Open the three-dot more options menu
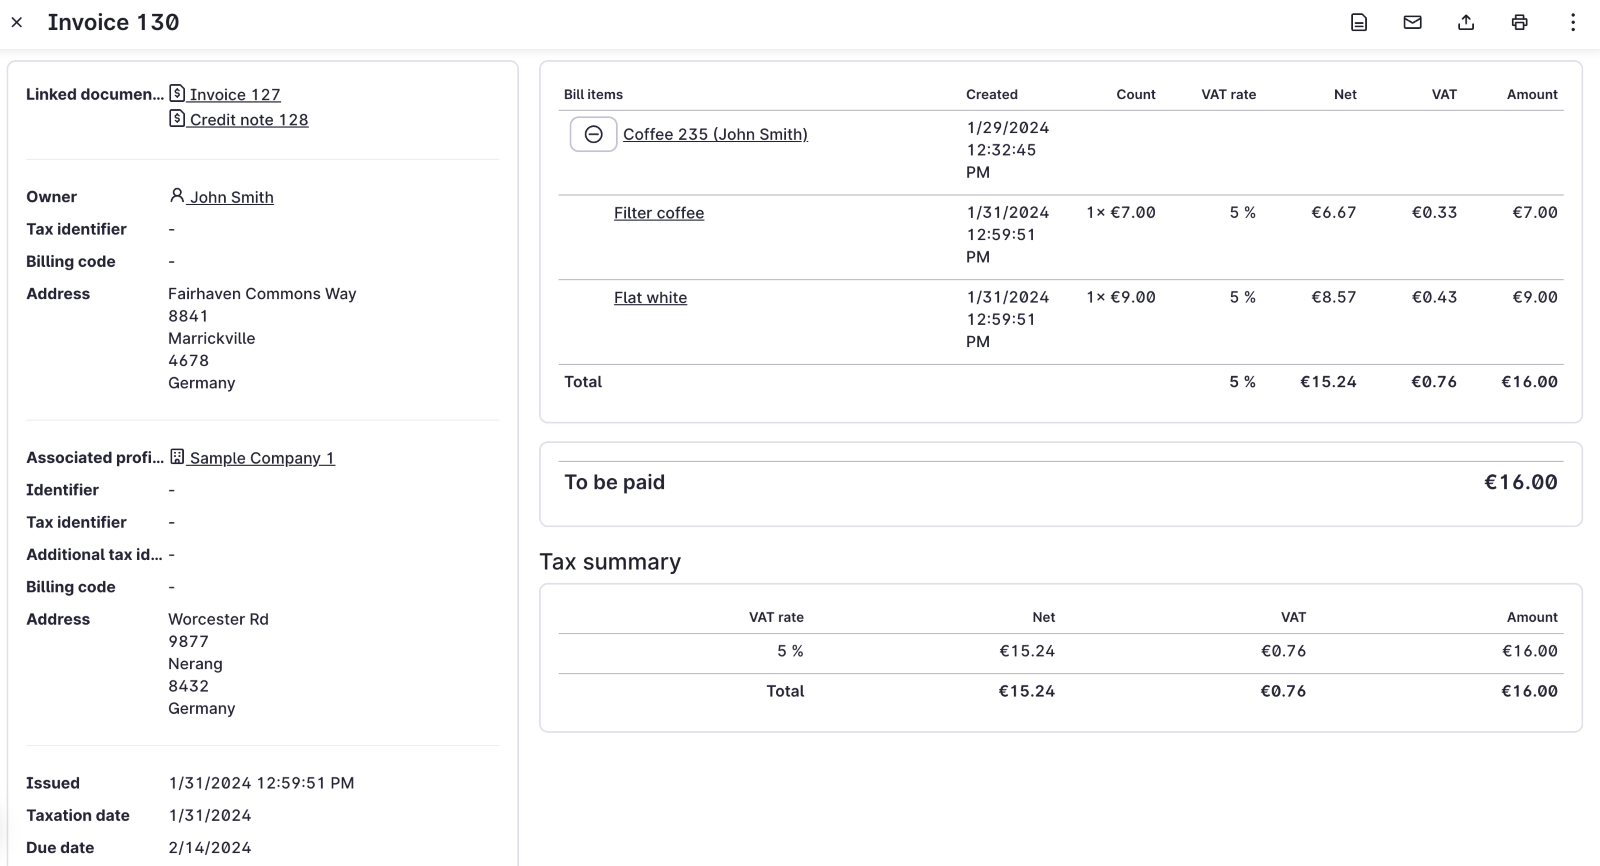The height and width of the screenshot is (866, 1600). pos(1573,22)
